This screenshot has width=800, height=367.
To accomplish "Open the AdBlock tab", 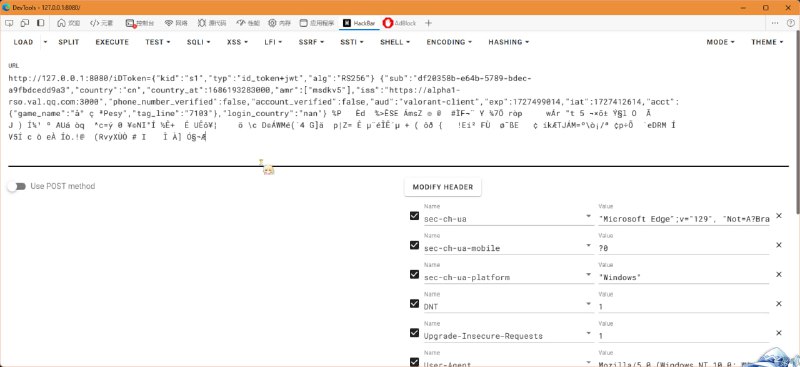I will coord(399,23).
